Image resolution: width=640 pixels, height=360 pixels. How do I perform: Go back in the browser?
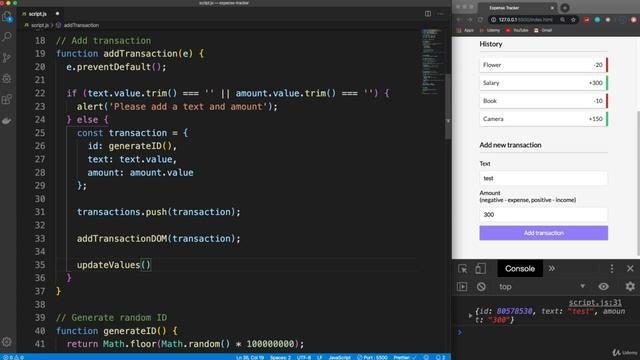(459, 20)
